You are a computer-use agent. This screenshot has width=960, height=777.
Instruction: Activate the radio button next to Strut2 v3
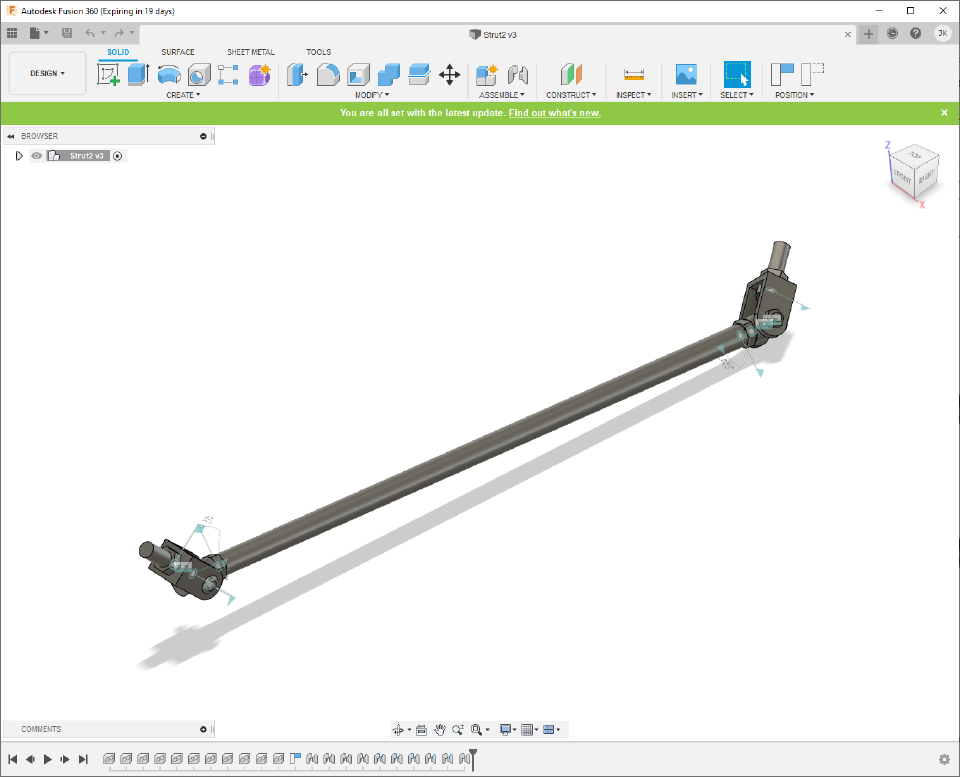(118, 156)
